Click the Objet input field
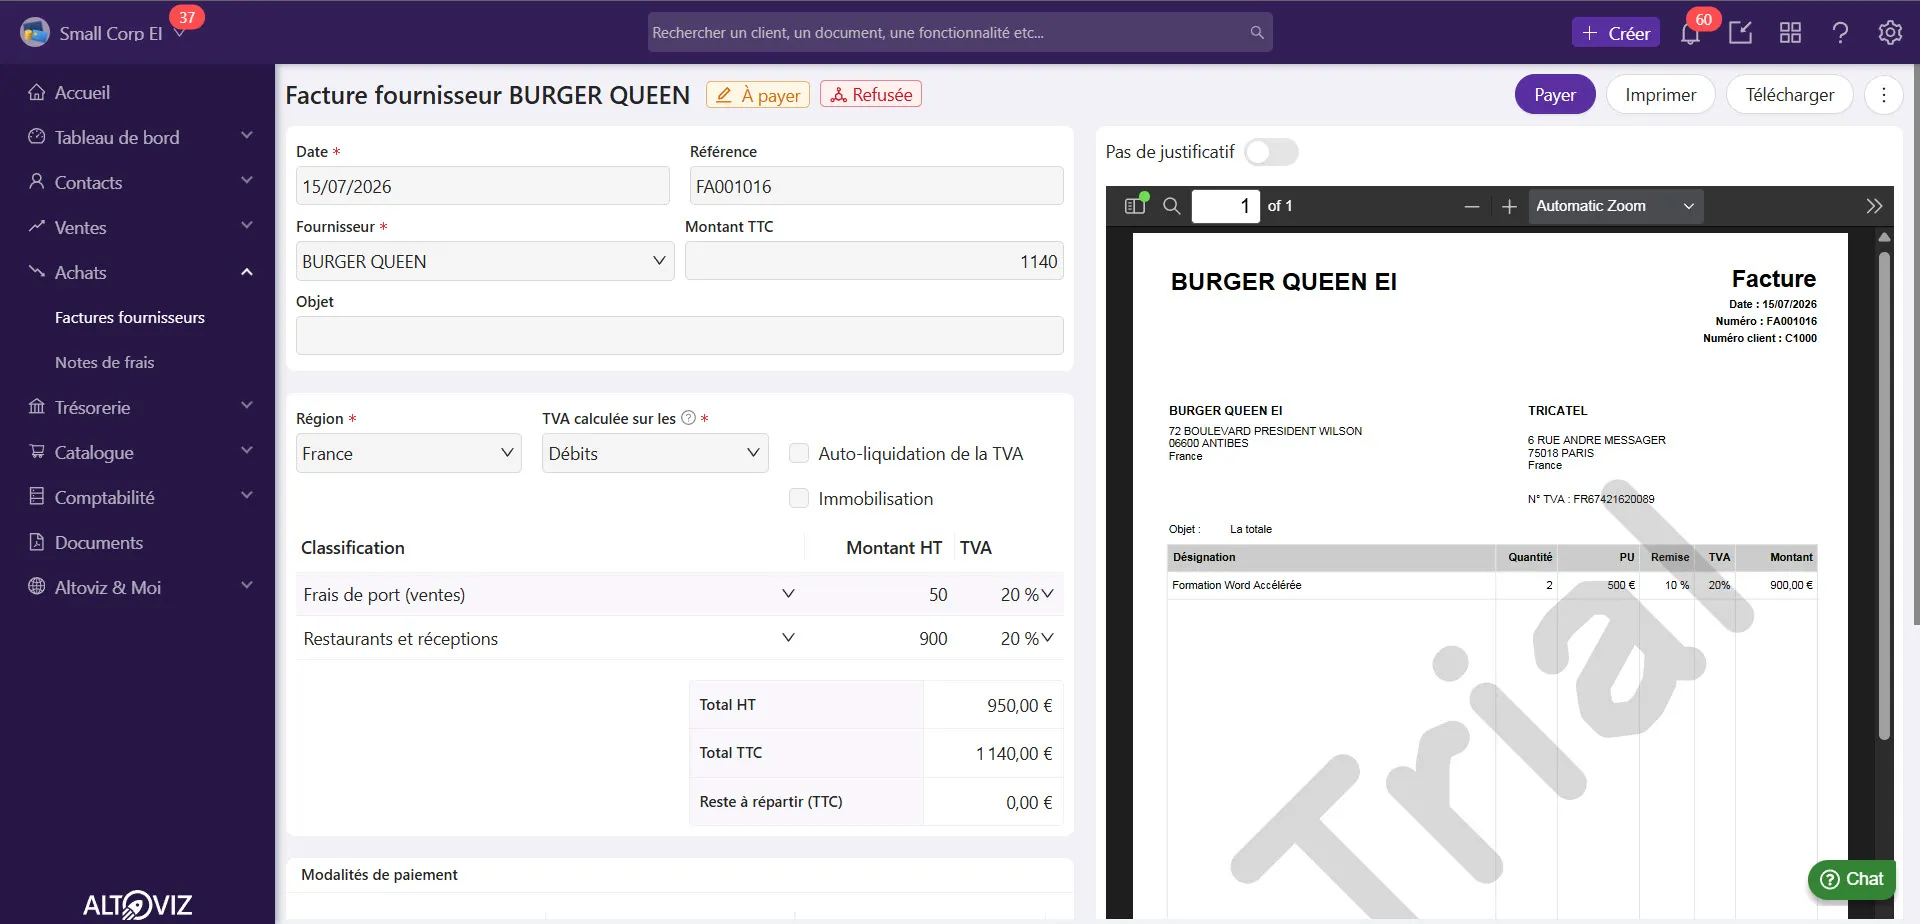Viewport: 1920px width, 924px height. pyautogui.click(x=680, y=335)
